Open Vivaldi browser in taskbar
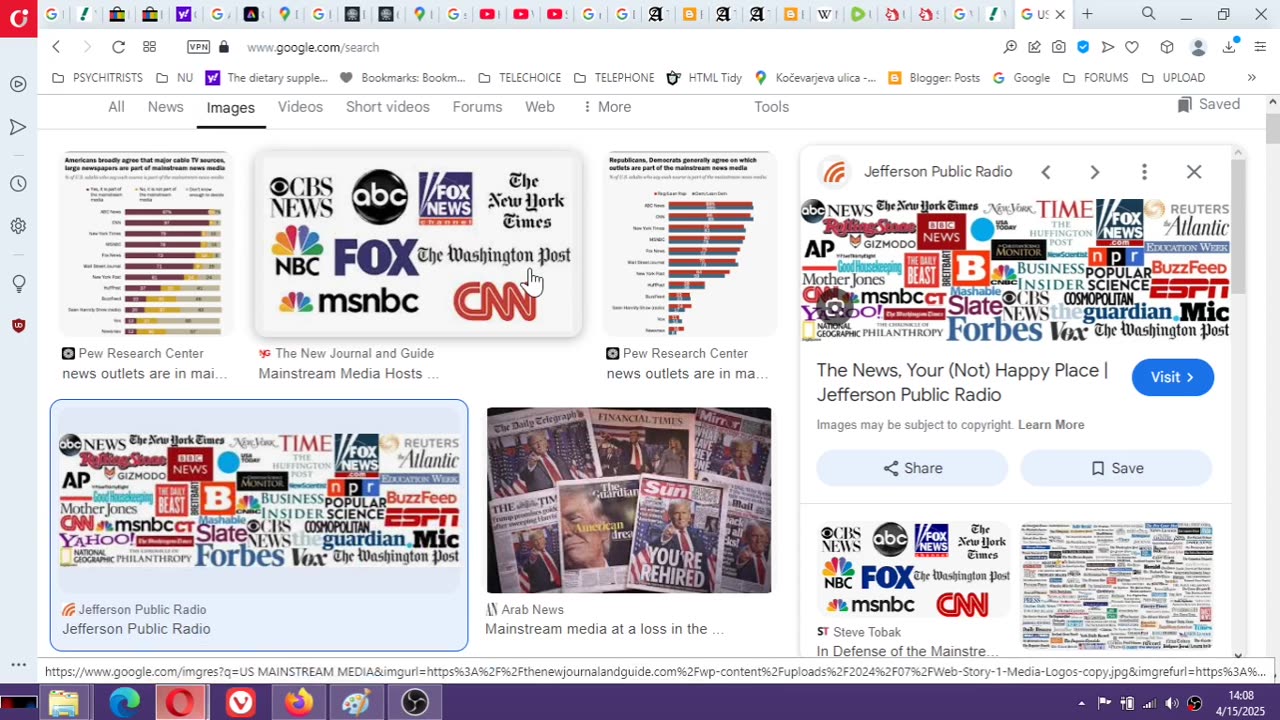This screenshot has width=1280, height=720. click(x=240, y=703)
